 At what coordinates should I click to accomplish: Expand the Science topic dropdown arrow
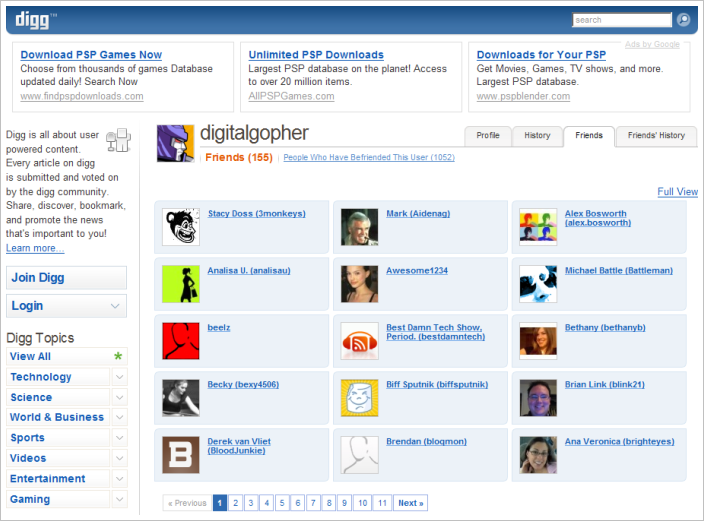pos(119,397)
